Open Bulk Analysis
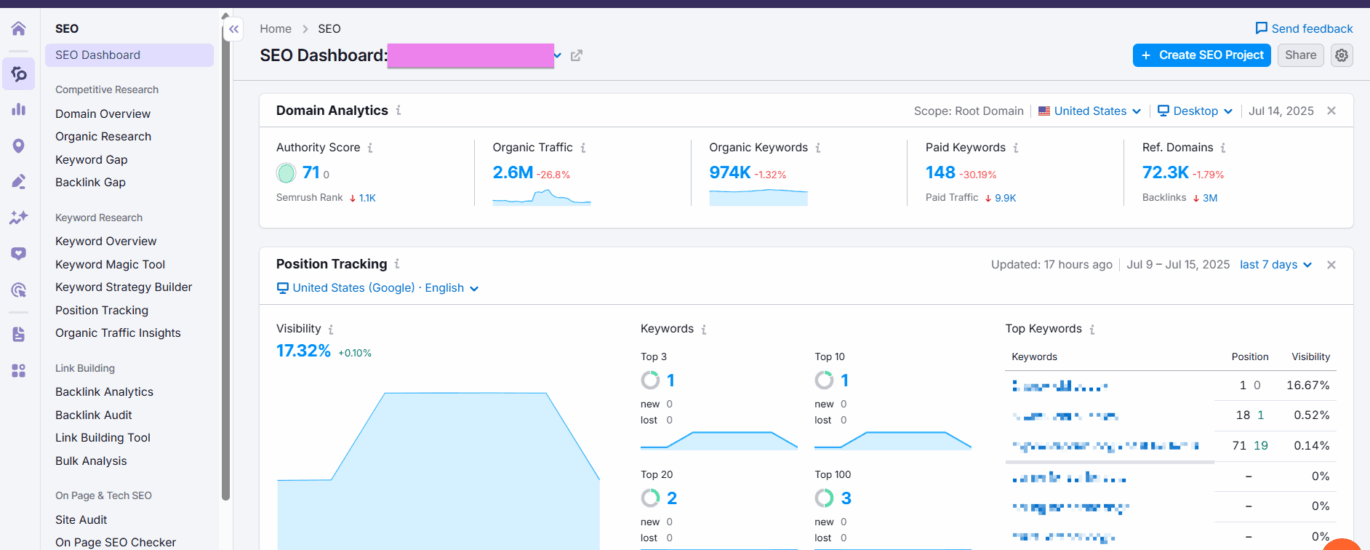Image resolution: width=1370 pixels, height=550 pixels. tap(91, 461)
